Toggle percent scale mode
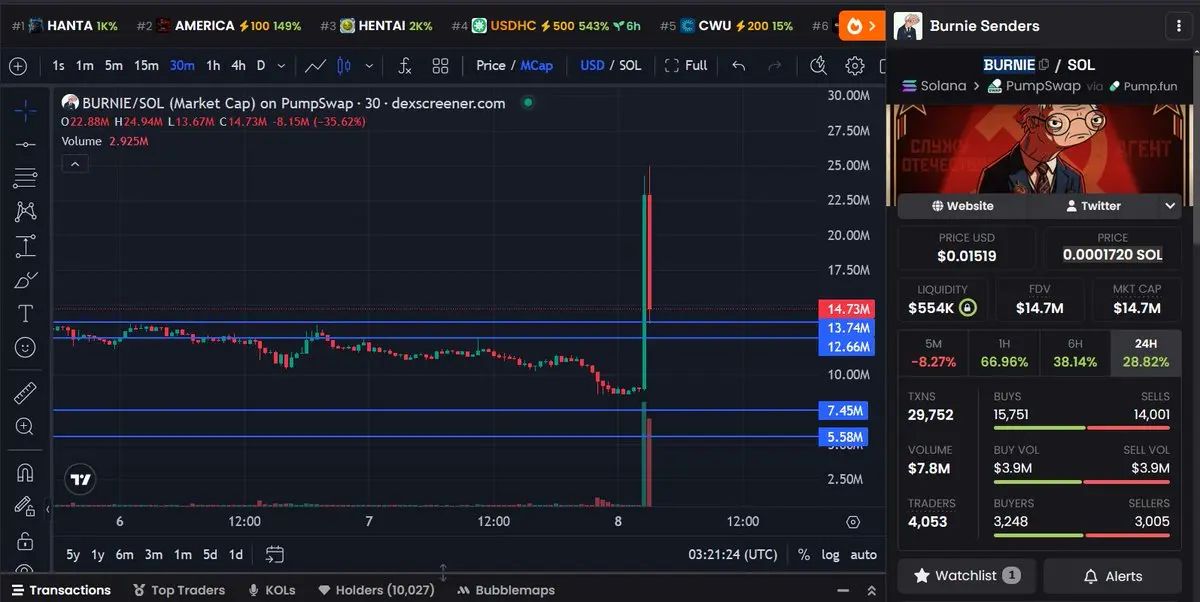 point(804,555)
